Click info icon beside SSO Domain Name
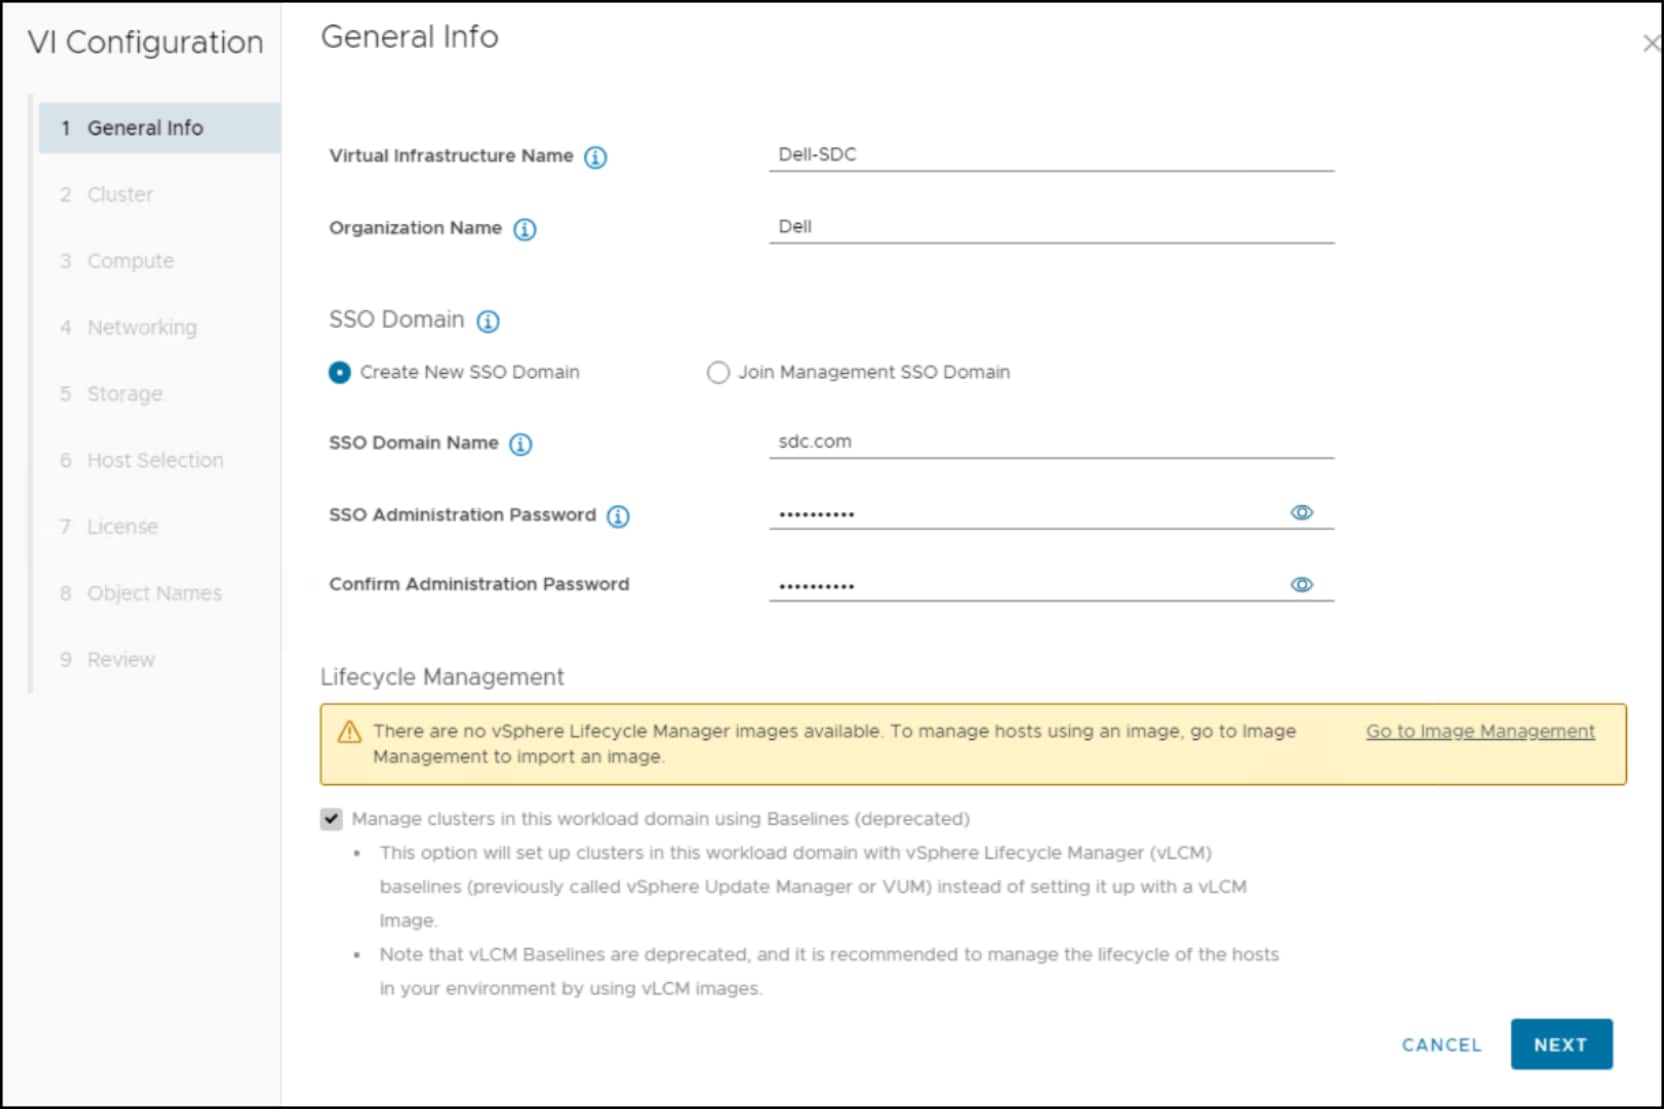 [x=521, y=444]
